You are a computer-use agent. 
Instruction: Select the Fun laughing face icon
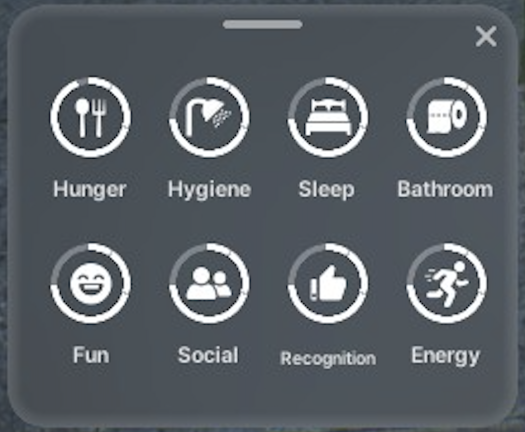[x=91, y=283]
